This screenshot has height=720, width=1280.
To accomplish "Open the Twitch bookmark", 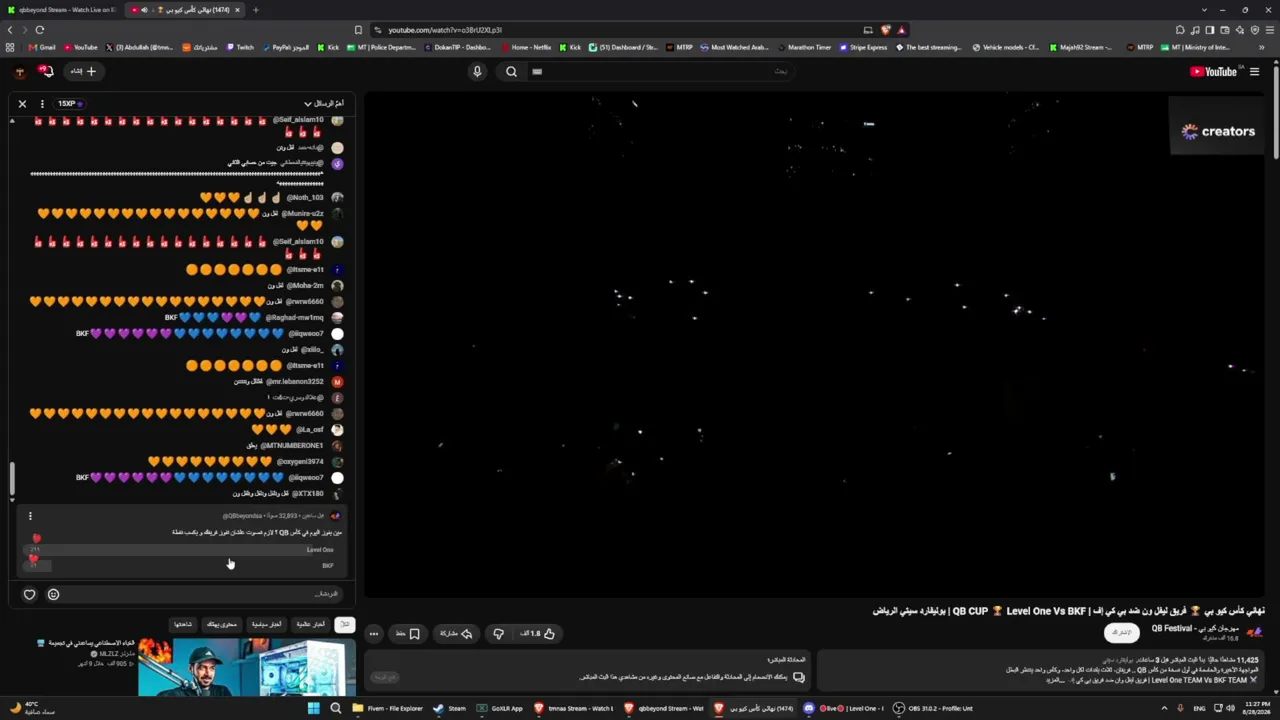I will click(240, 47).
